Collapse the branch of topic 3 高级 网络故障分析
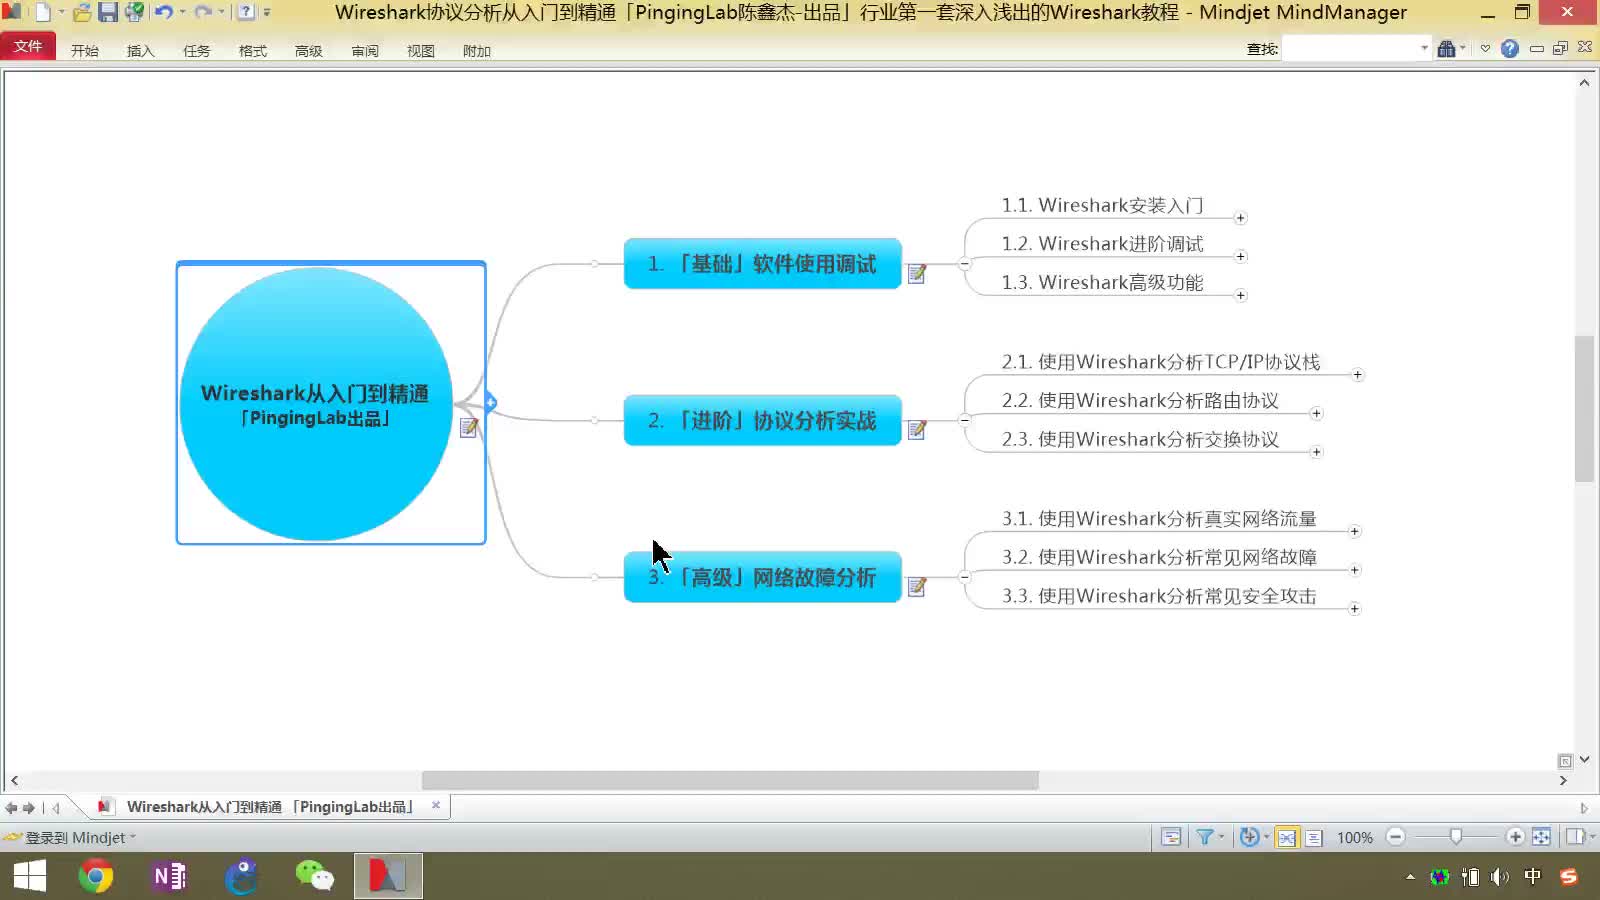Image resolution: width=1600 pixels, height=900 pixels. point(964,577)
